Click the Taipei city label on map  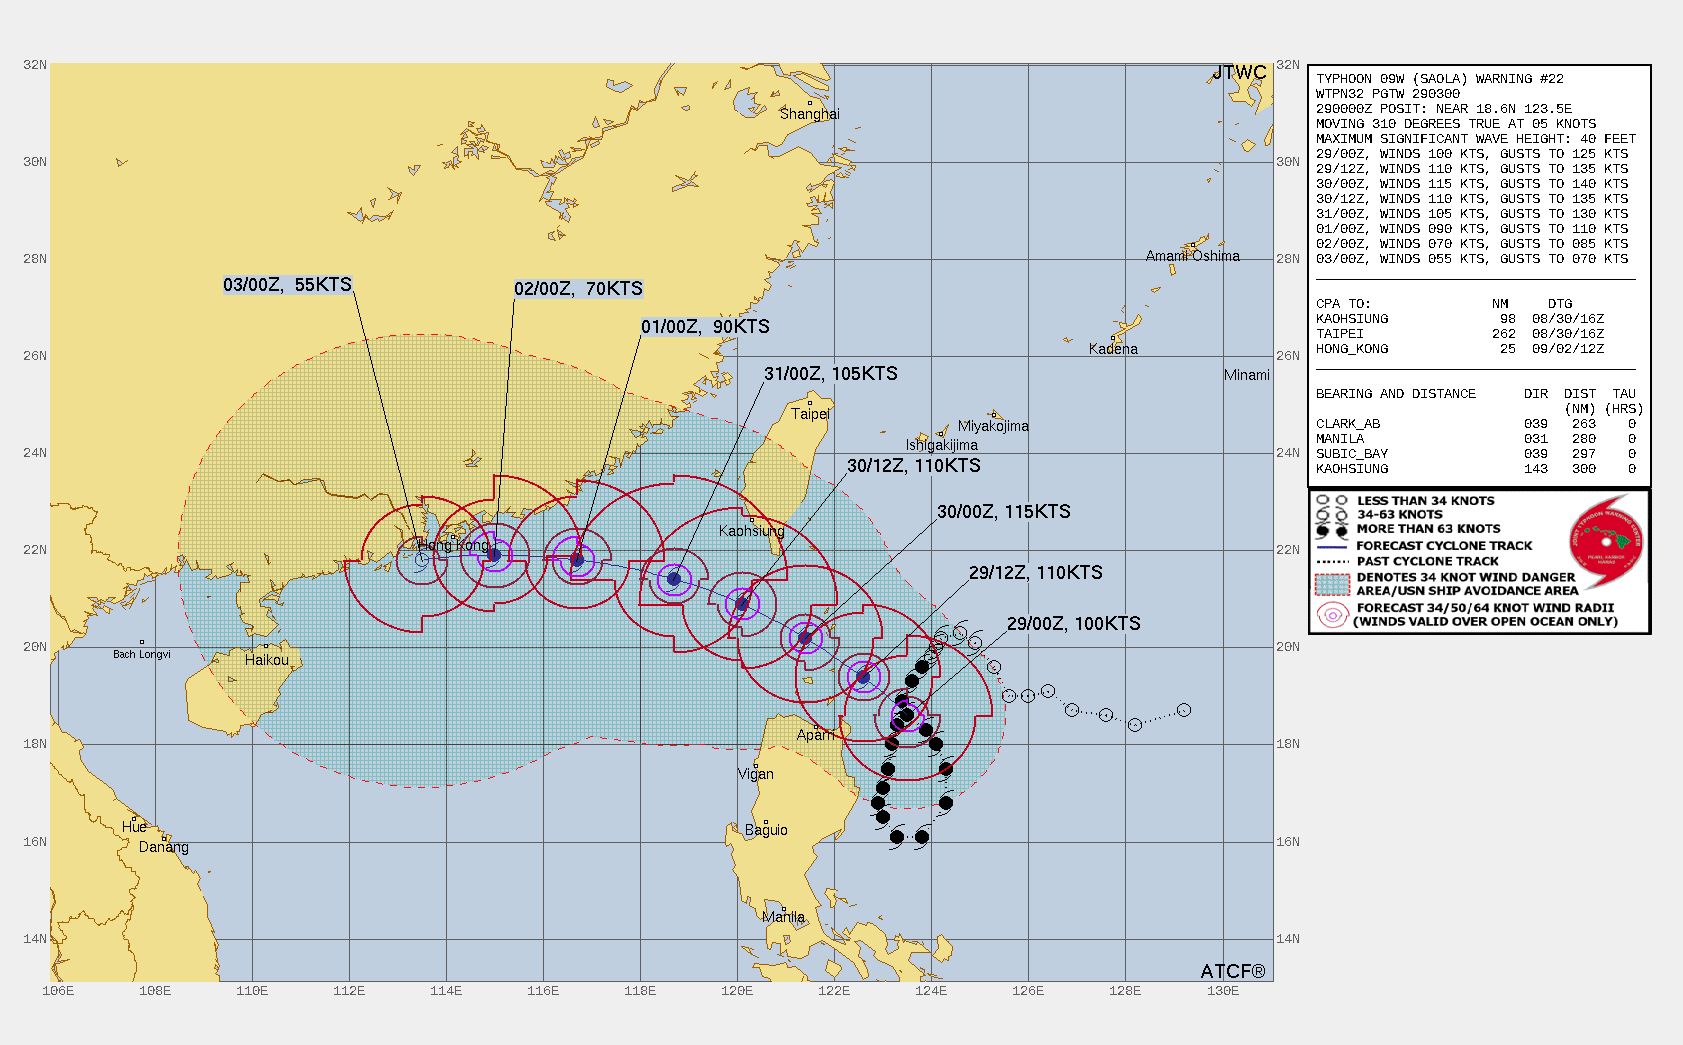coord(811,414)
